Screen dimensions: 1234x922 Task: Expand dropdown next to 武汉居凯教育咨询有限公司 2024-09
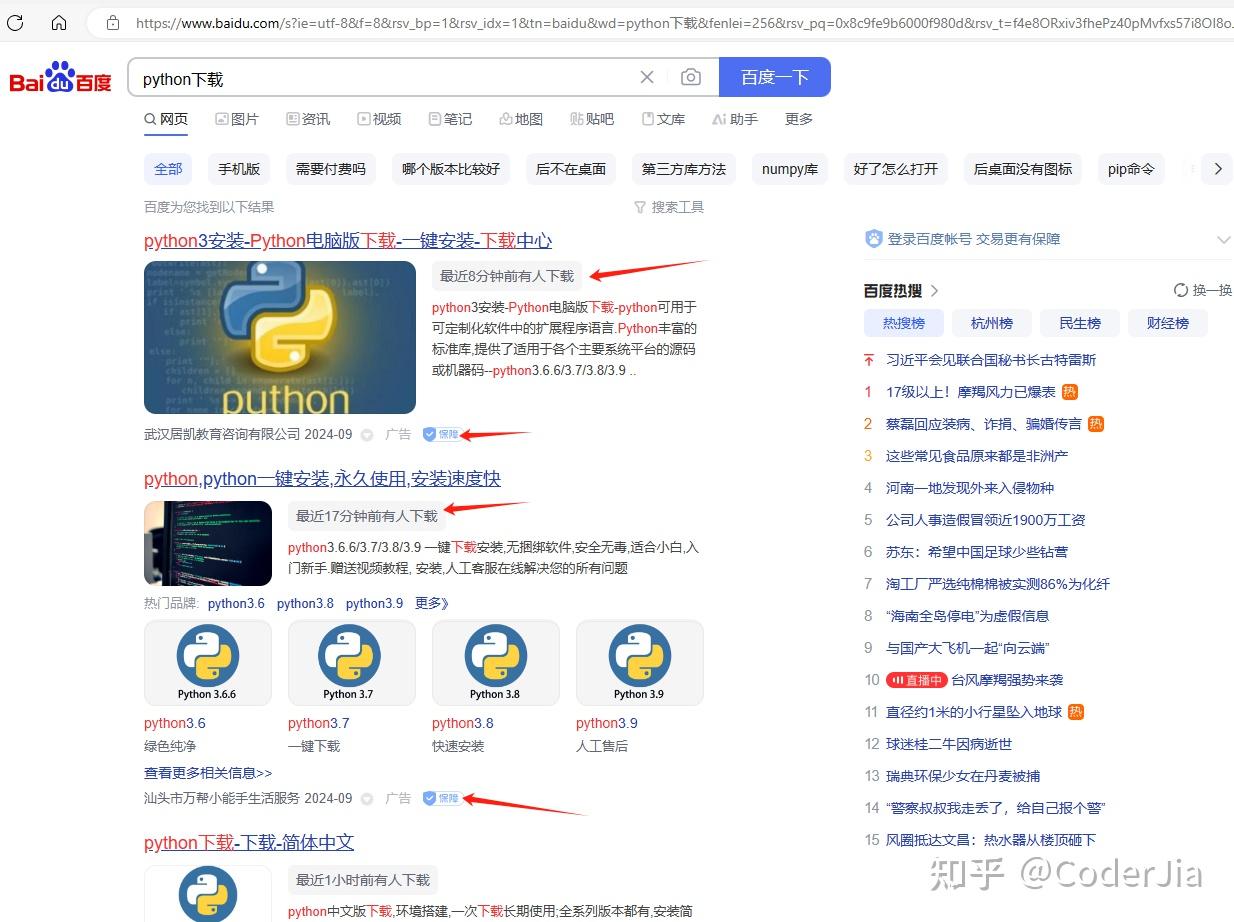pyautogui.click(x=367, y=435)
